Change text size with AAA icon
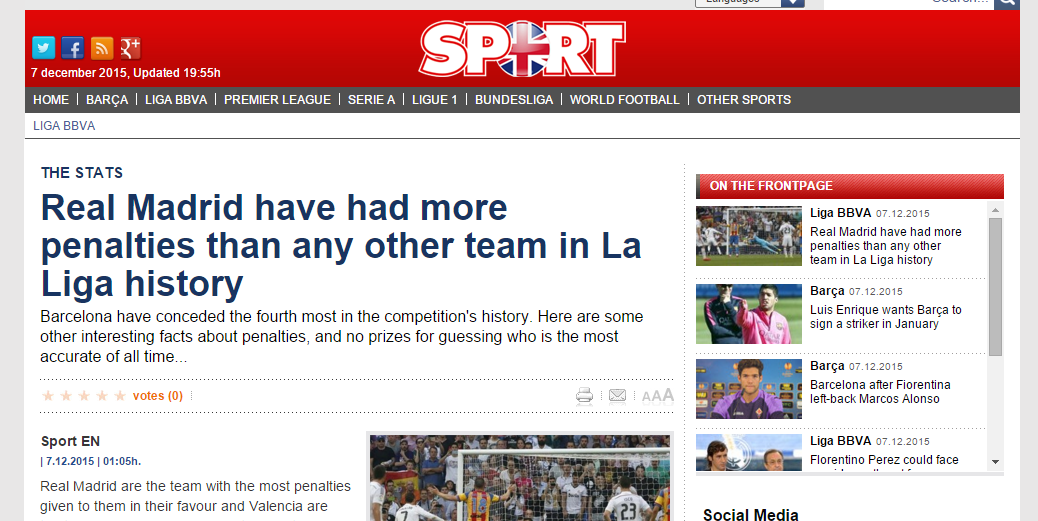 coord(657,396)
